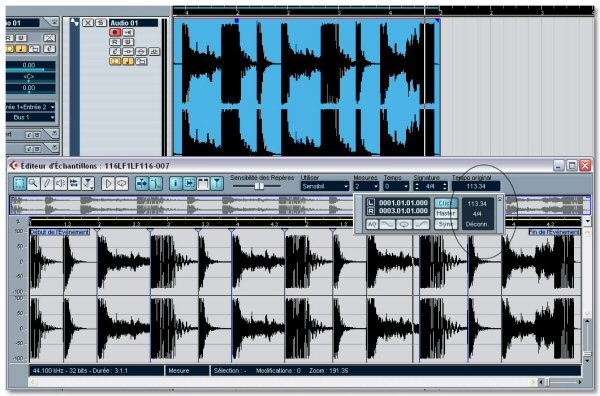Toggle Show Regions button

coord(203,184)
